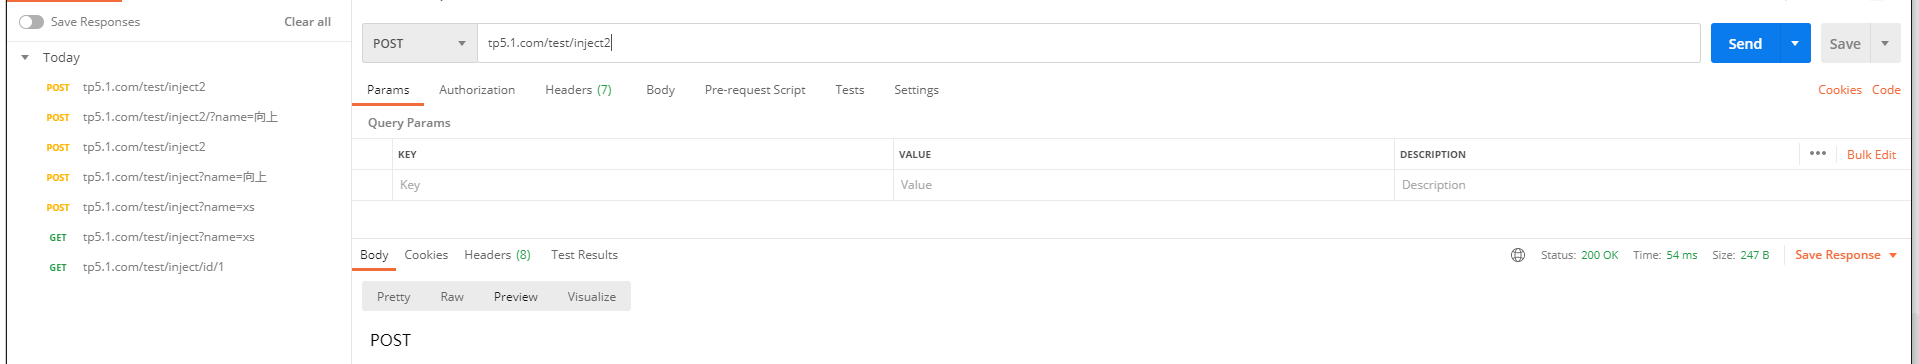Open the POST method dropdown
Viewport: 1919px width, 364px height.
419,43
